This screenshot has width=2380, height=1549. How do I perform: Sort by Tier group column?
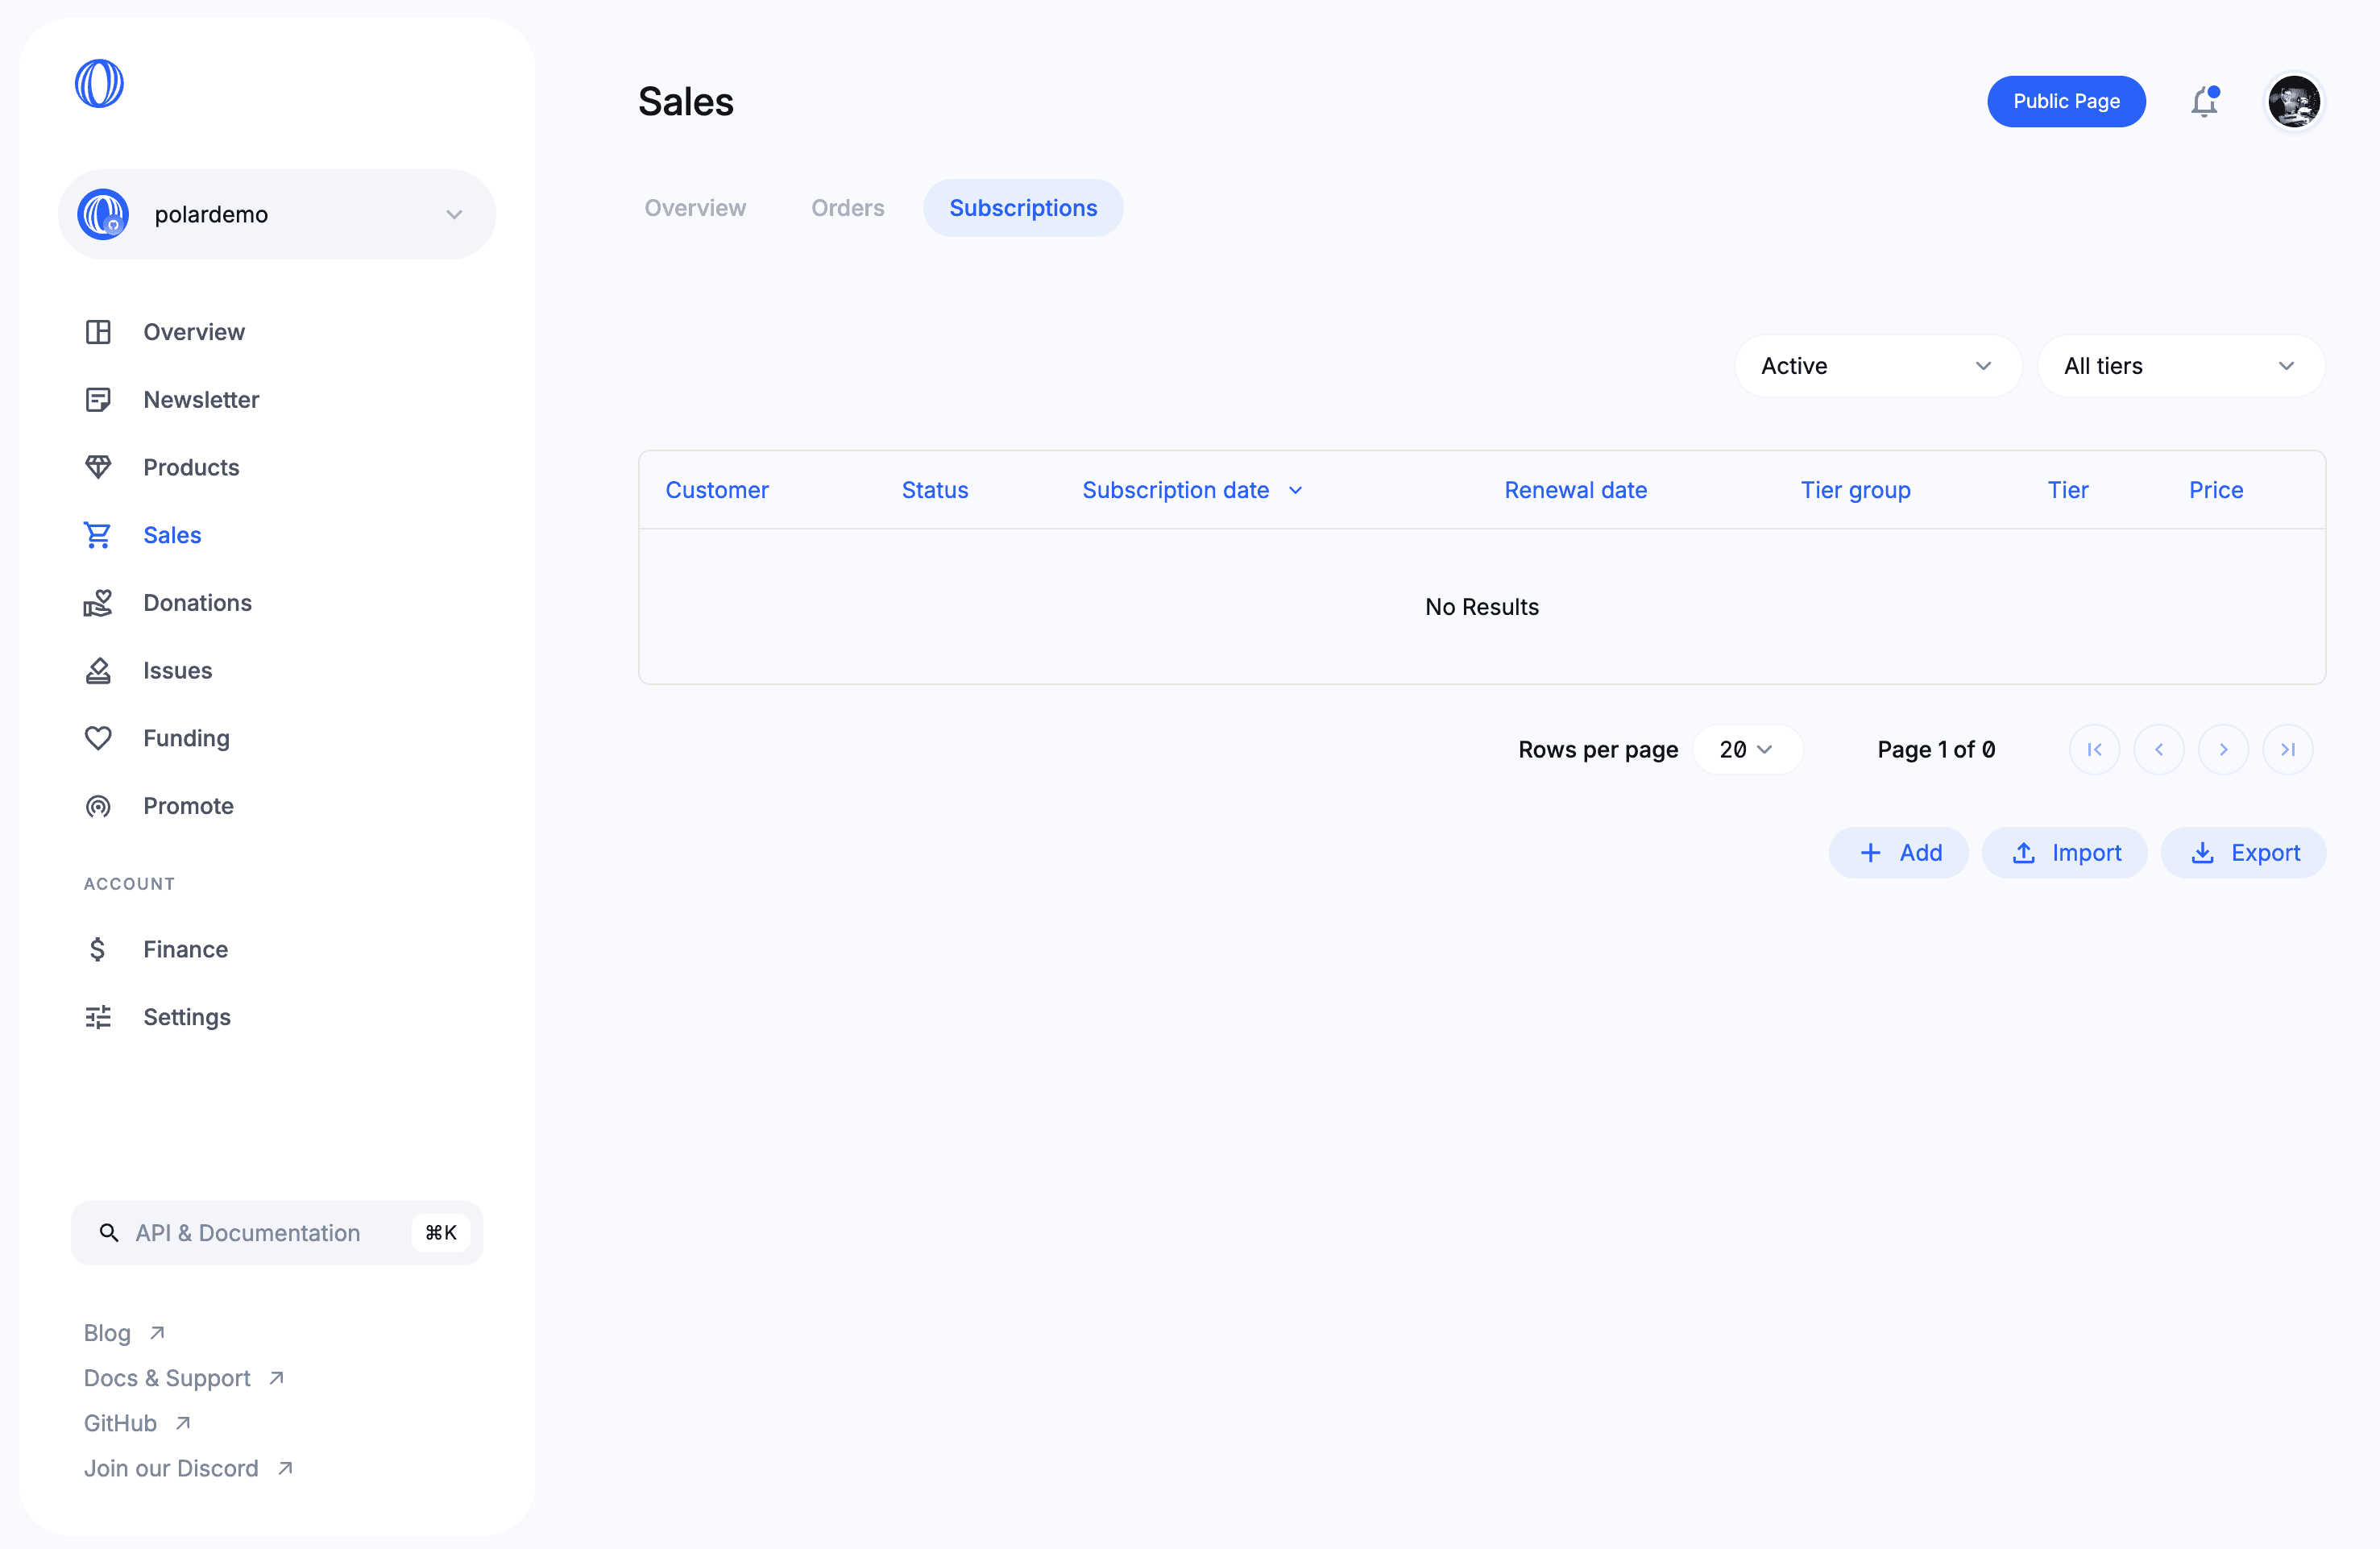1855,490
